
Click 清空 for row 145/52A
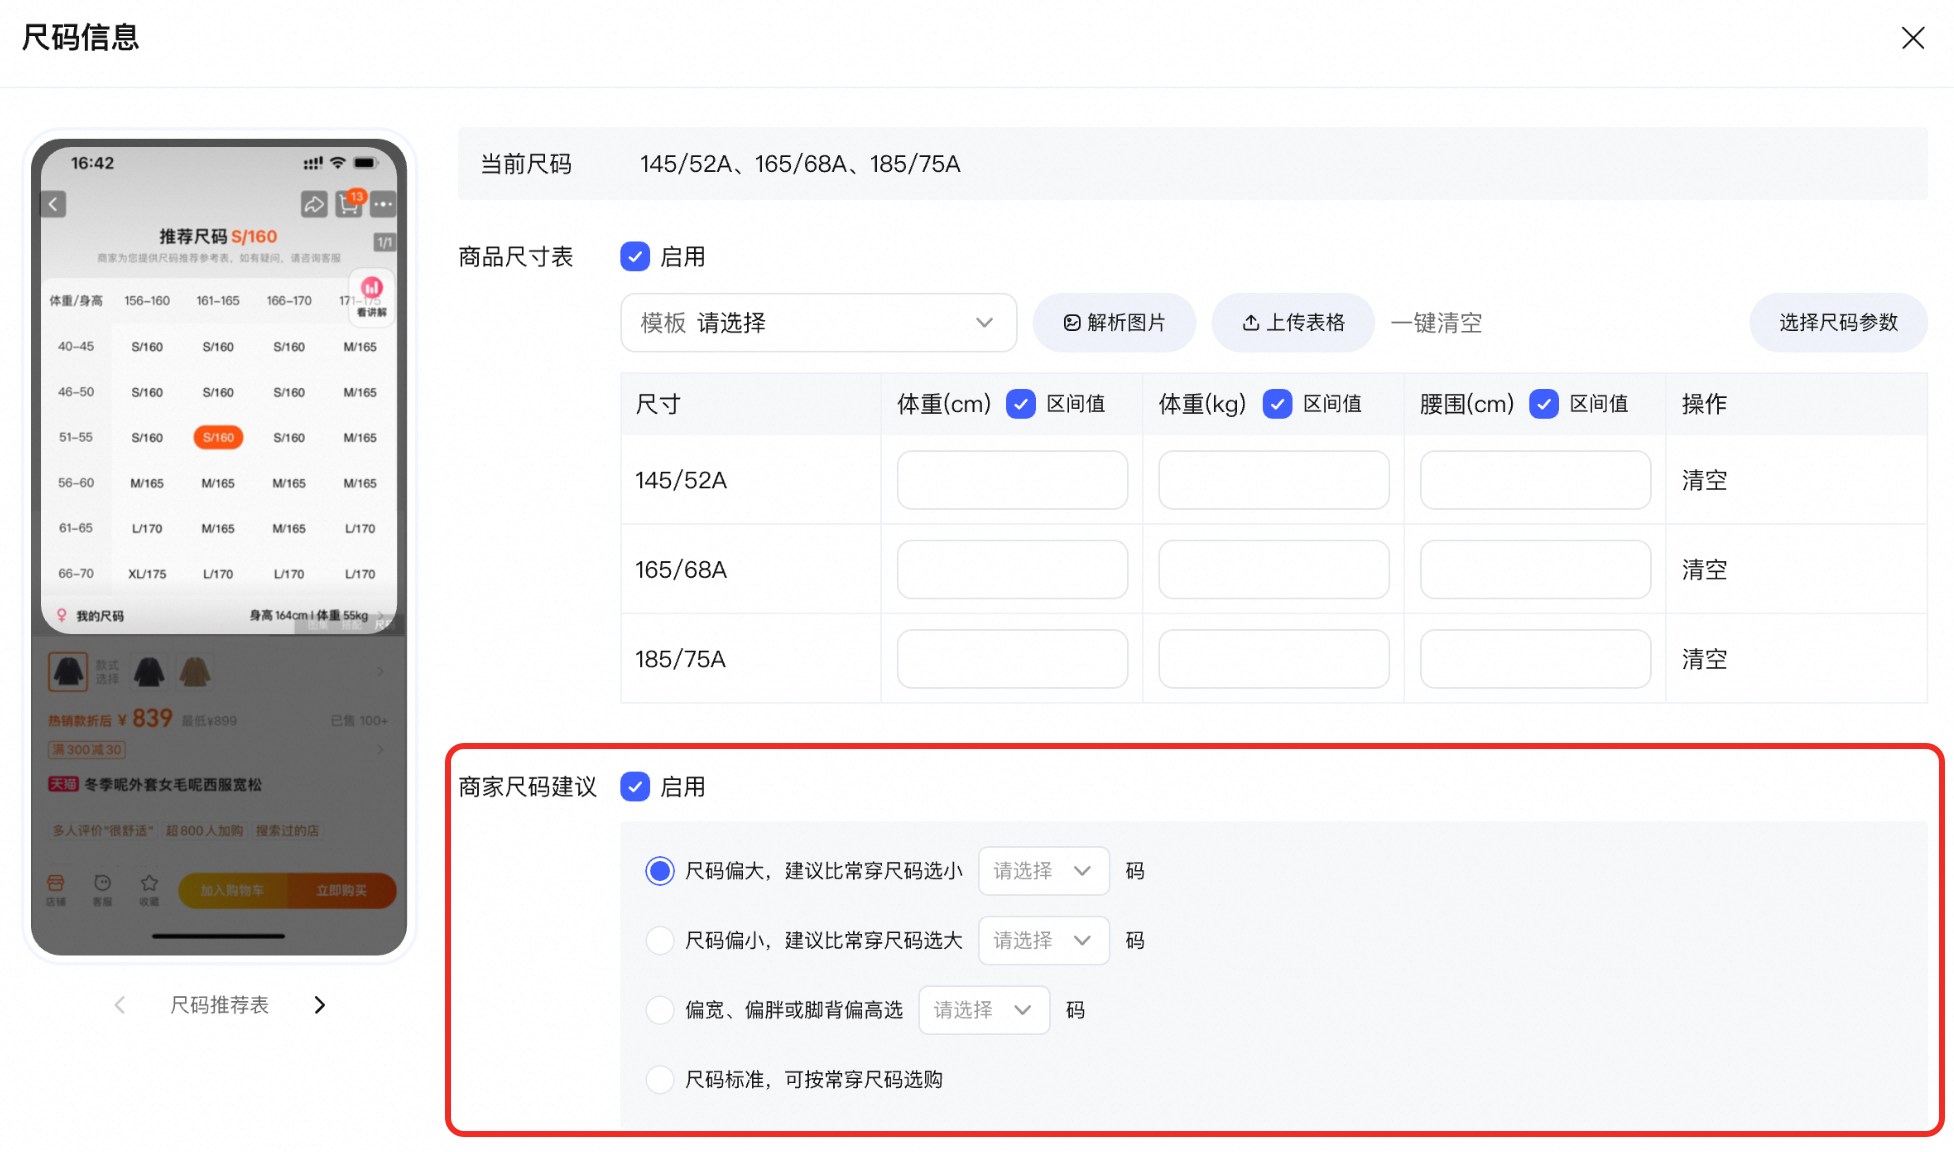(x=1704, y=480)
